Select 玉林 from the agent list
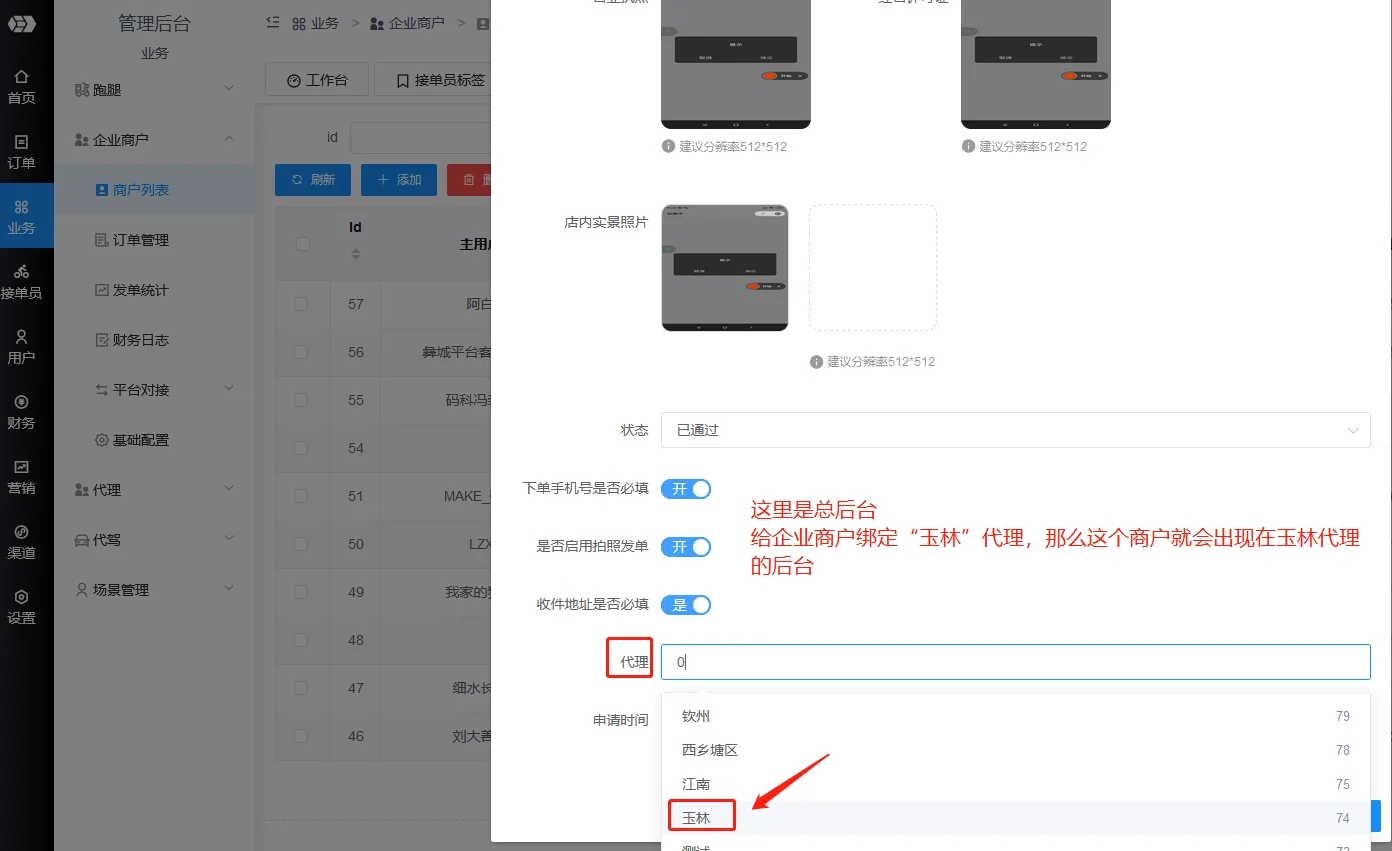This screenshot has height=851, width=1392. (697, 818)
